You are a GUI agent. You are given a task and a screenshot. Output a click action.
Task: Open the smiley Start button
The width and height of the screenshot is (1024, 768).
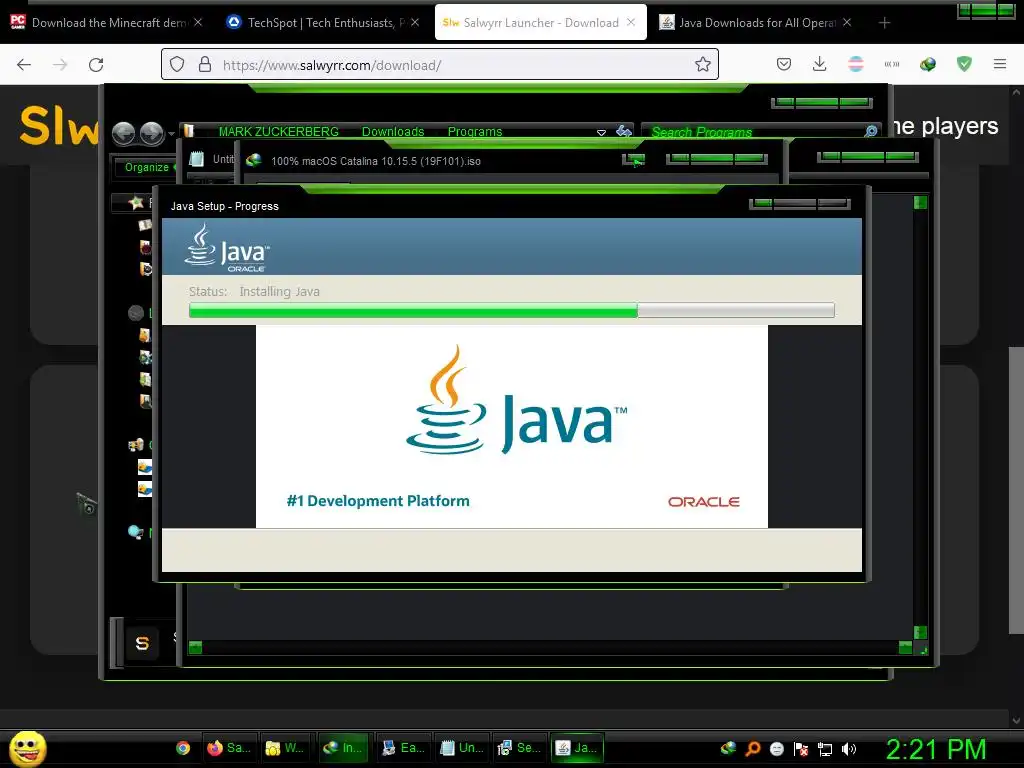point(28,748)
